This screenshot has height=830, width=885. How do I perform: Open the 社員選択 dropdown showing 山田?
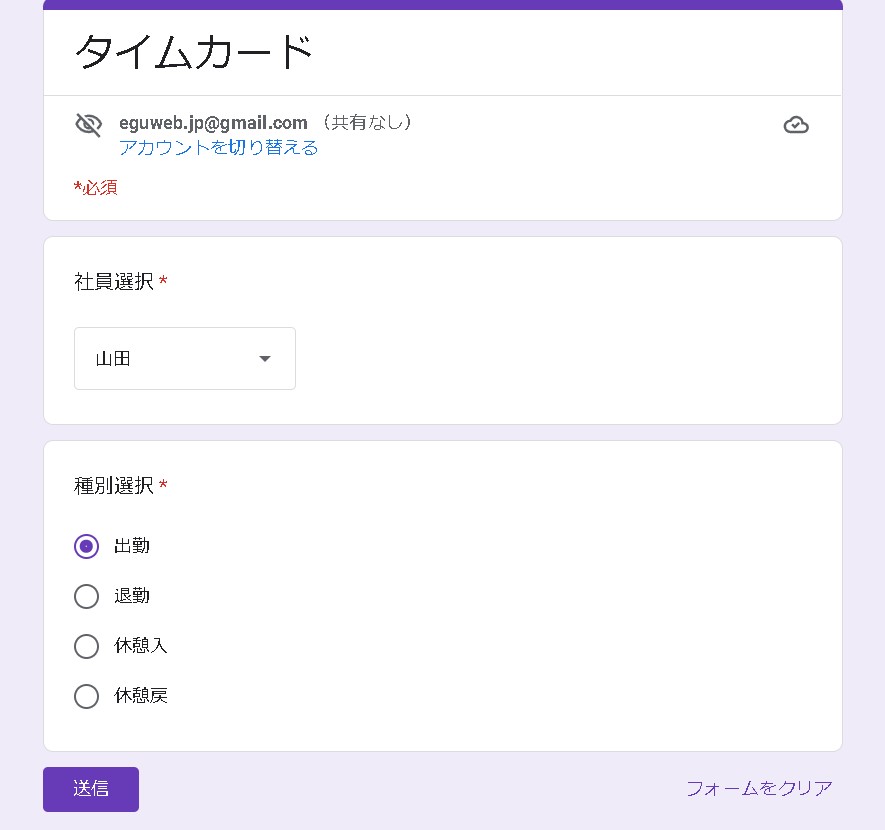coord(185,358)
